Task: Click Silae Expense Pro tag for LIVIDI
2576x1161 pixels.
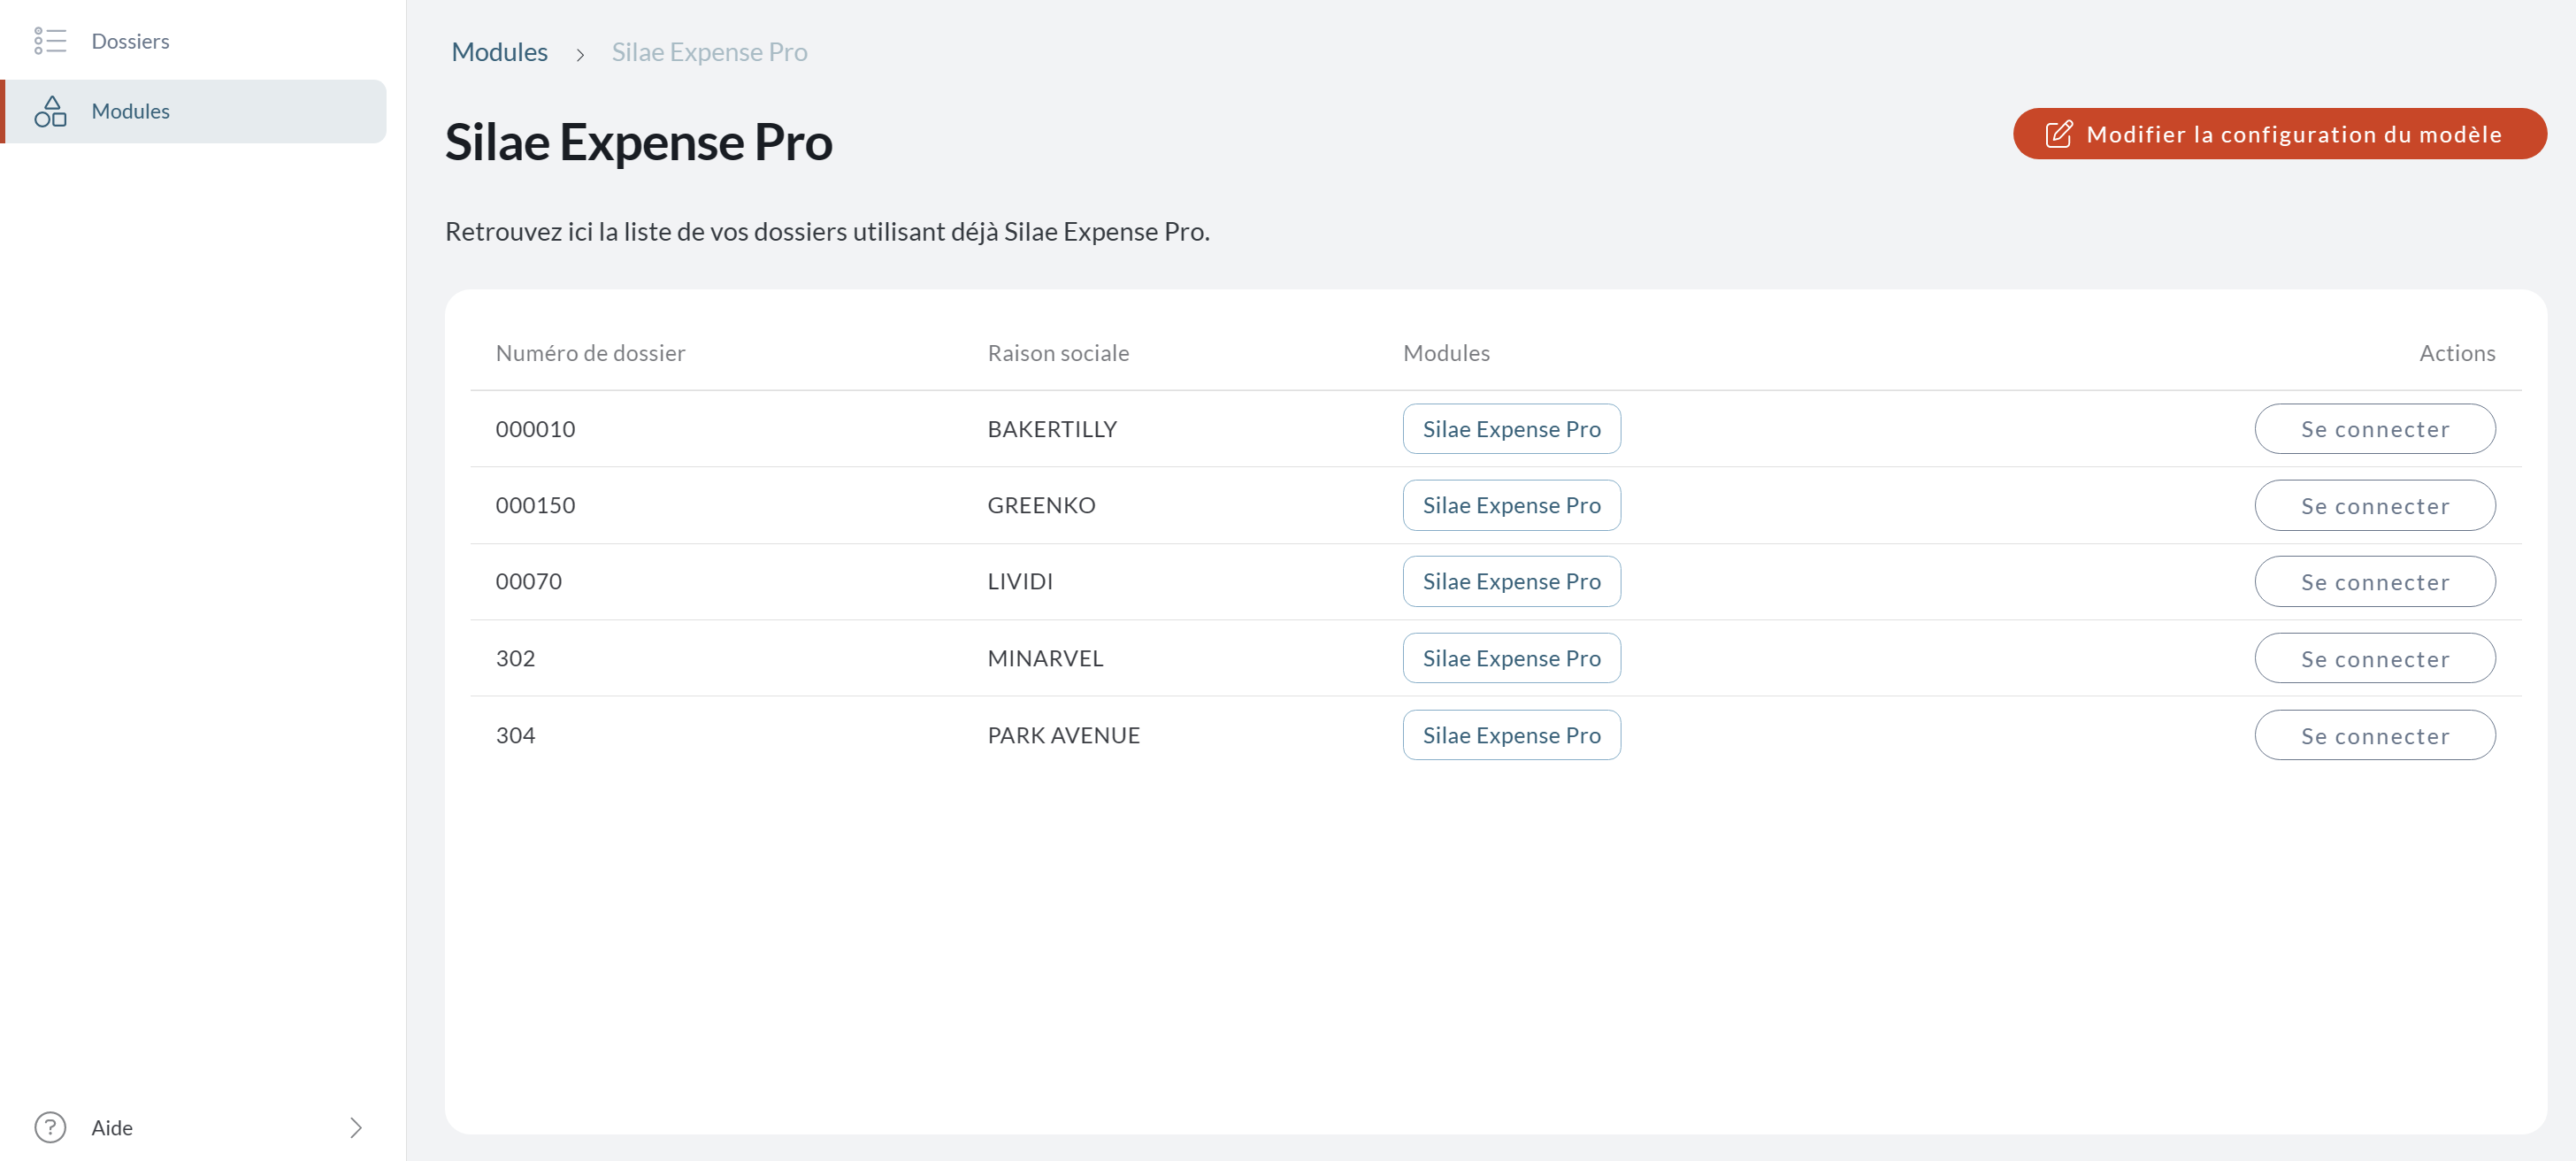Action: 1511,582
